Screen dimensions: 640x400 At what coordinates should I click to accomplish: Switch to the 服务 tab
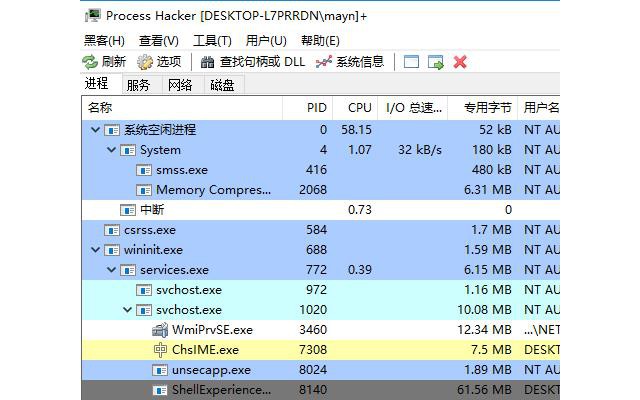click(138, 85)
